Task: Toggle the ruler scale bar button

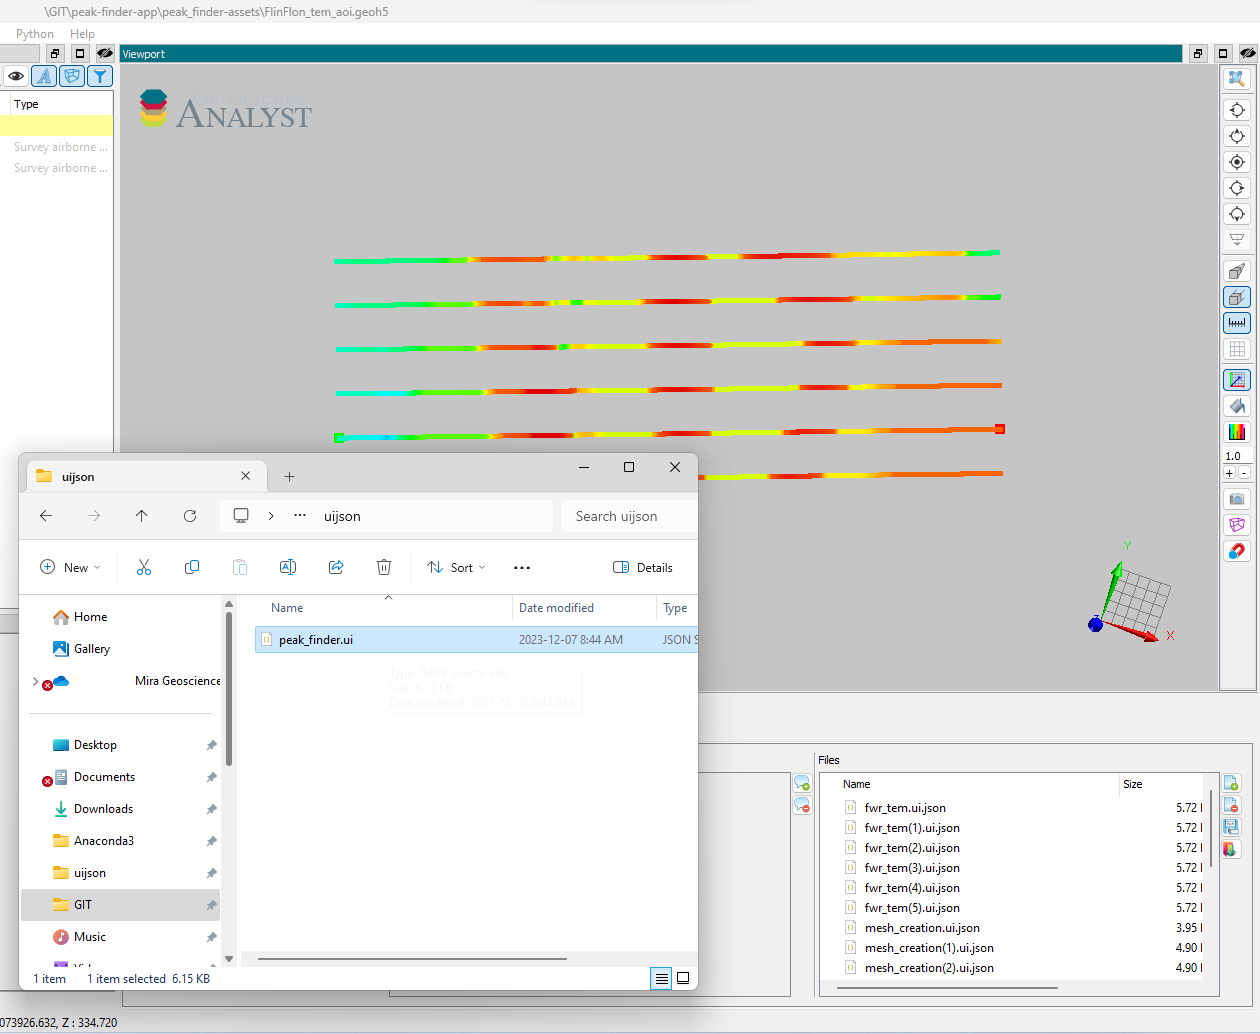Action: pyautogui.click(x=1237, y=323)
